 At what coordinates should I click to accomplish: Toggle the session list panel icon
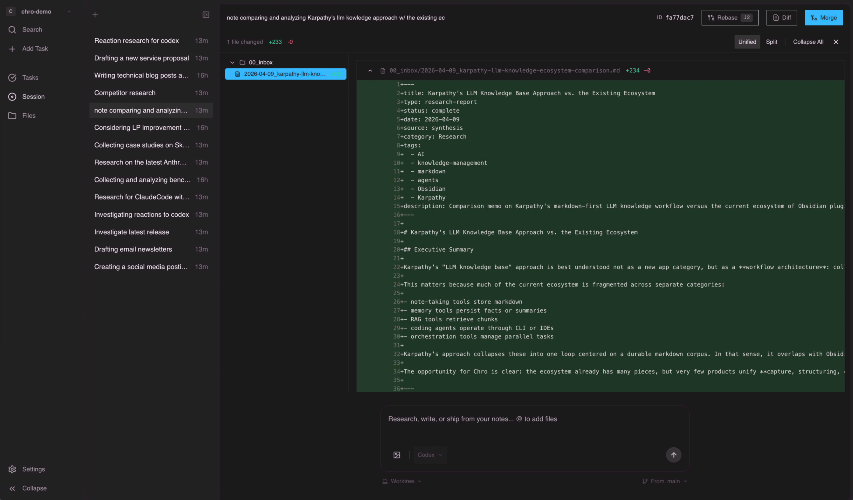tap(206, 15)
